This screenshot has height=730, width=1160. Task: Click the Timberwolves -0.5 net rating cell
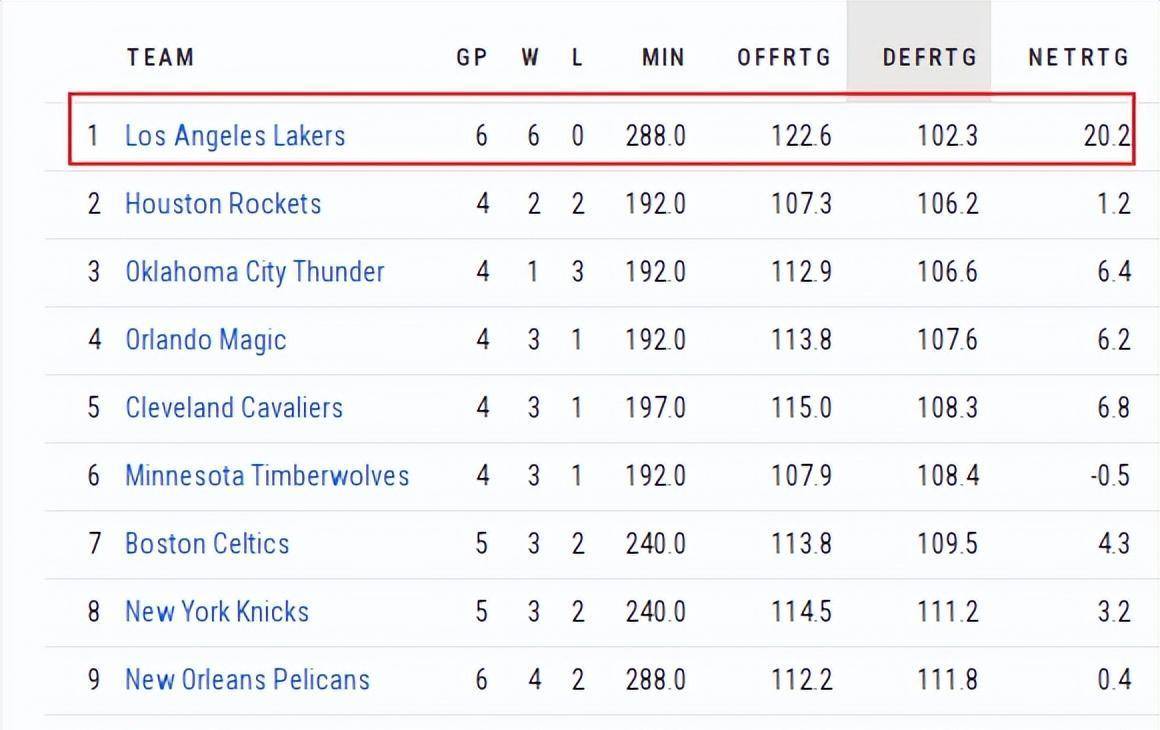coord(1110,476)
